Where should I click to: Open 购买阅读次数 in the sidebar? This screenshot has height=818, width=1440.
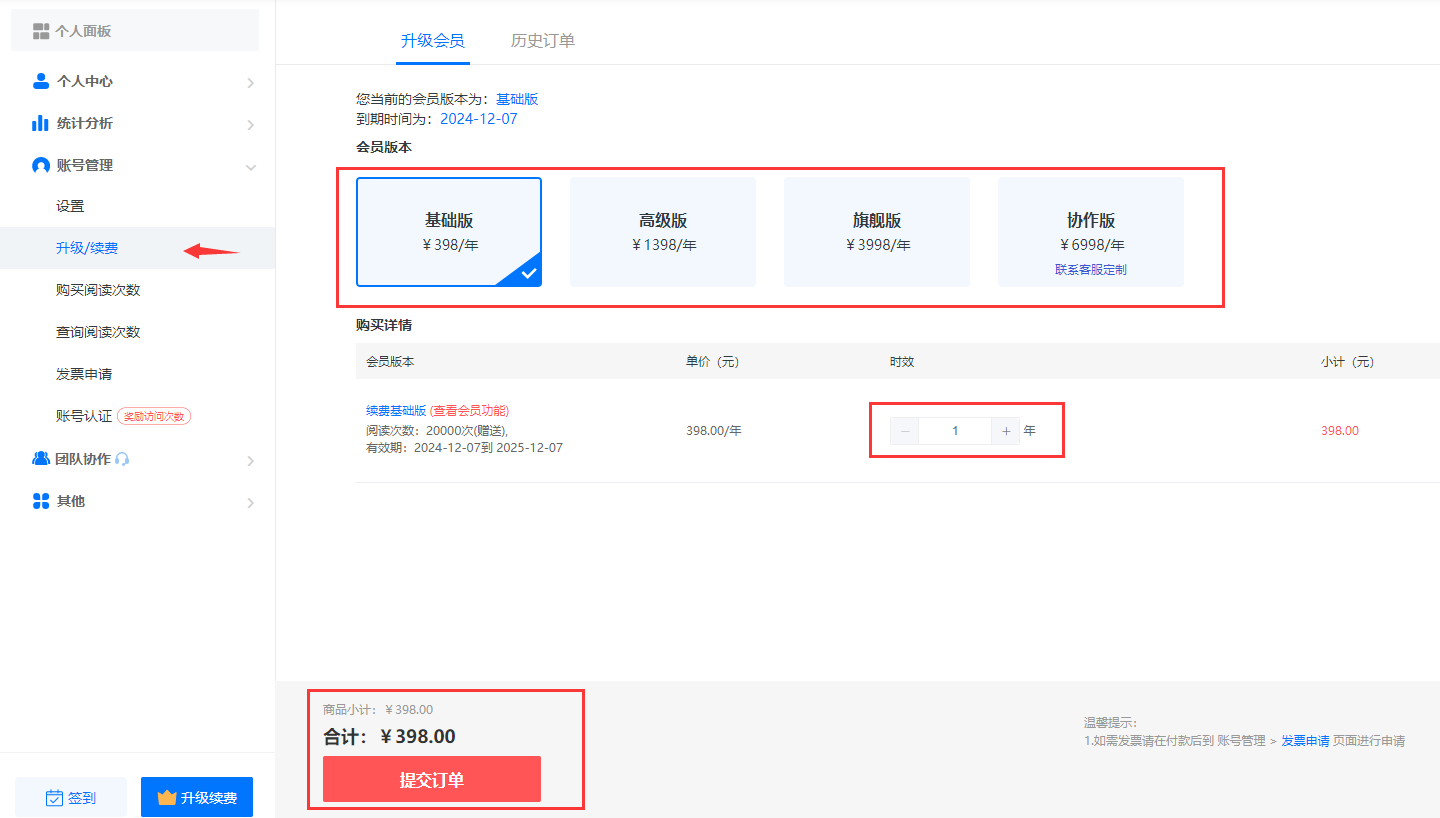click(98, 290)
